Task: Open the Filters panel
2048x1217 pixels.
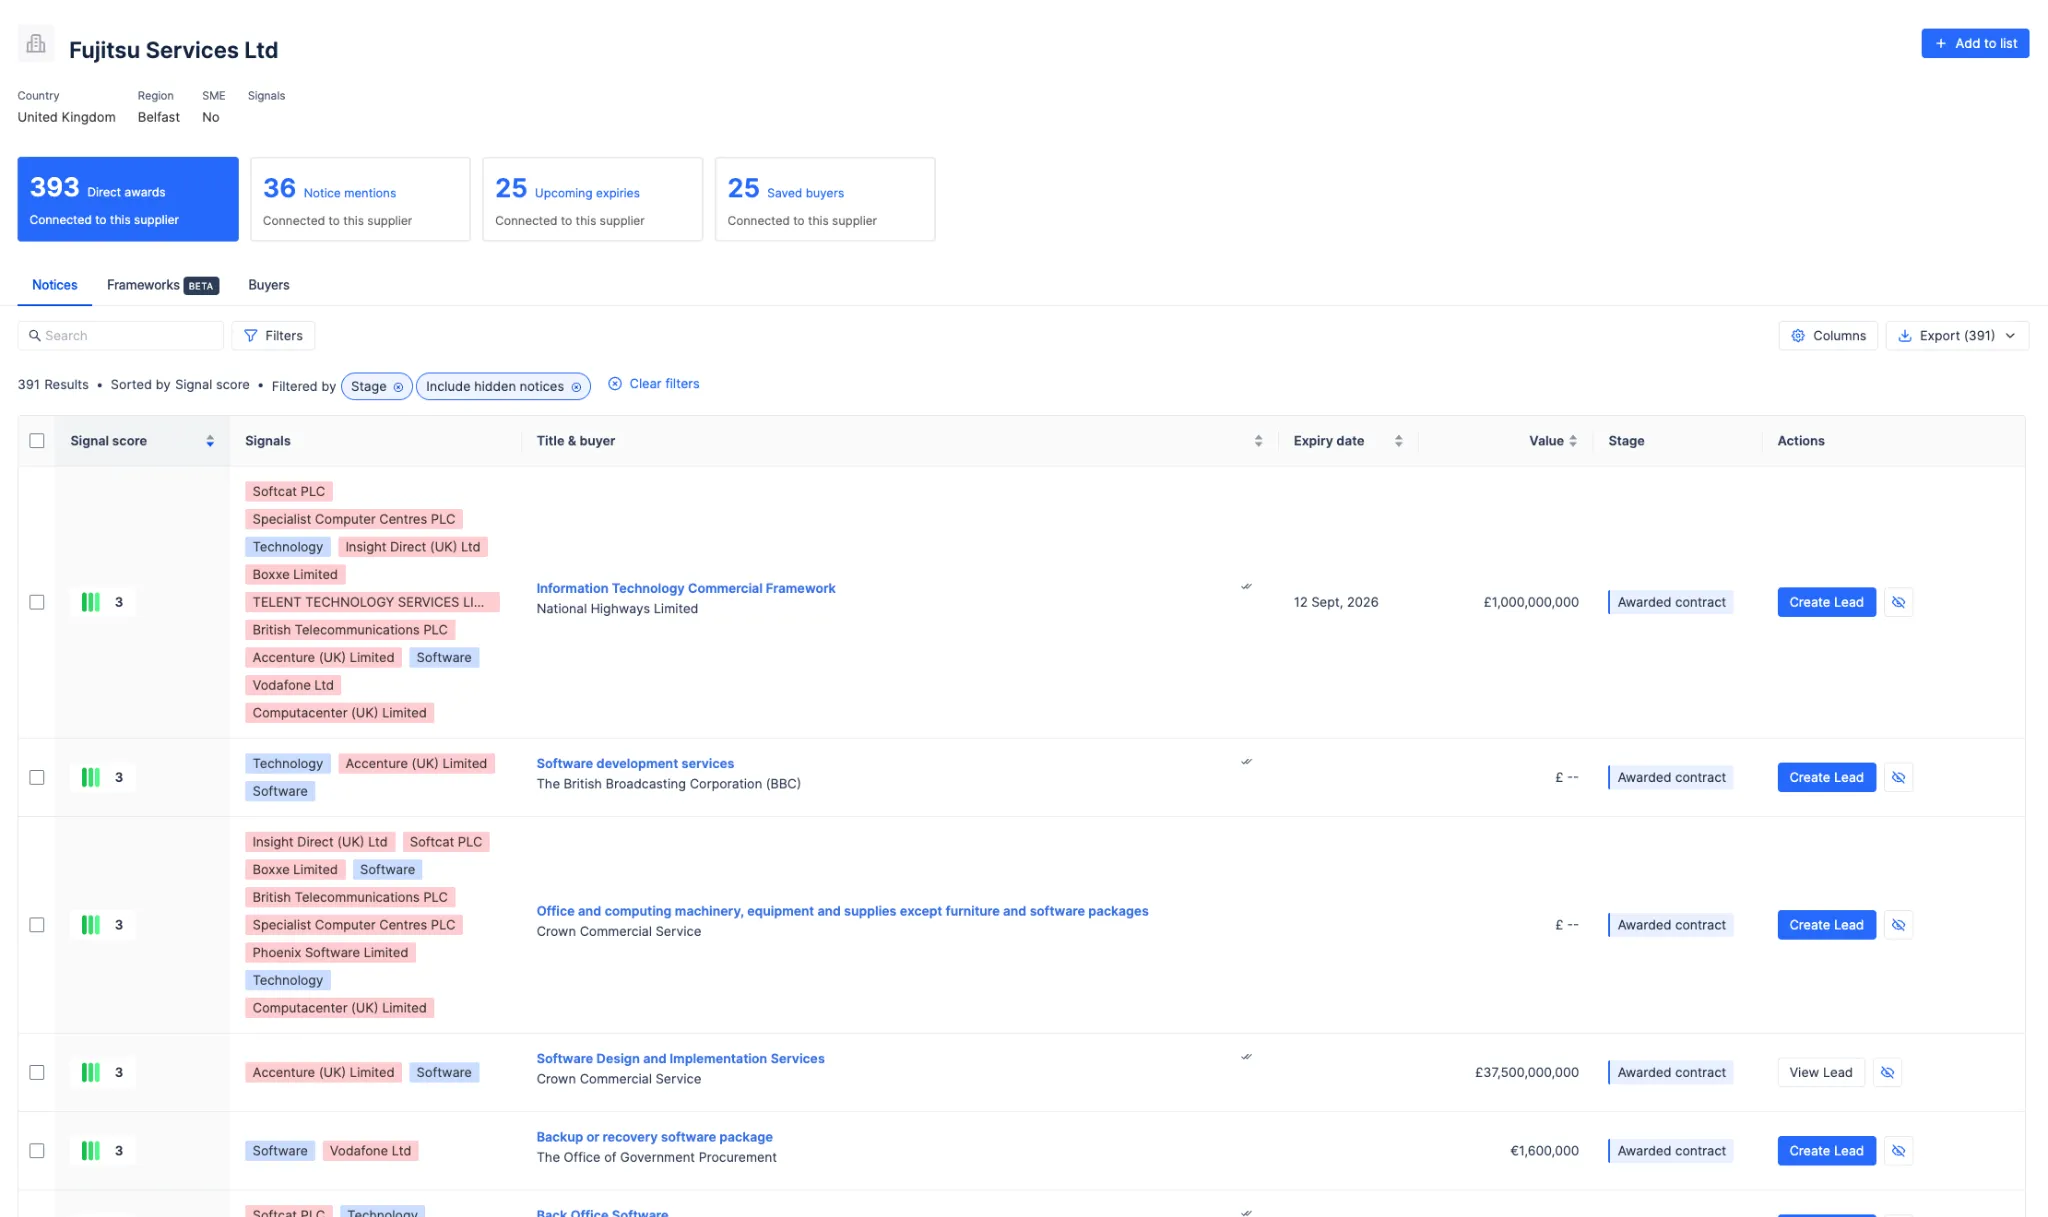Action: [x=273, y=336]
